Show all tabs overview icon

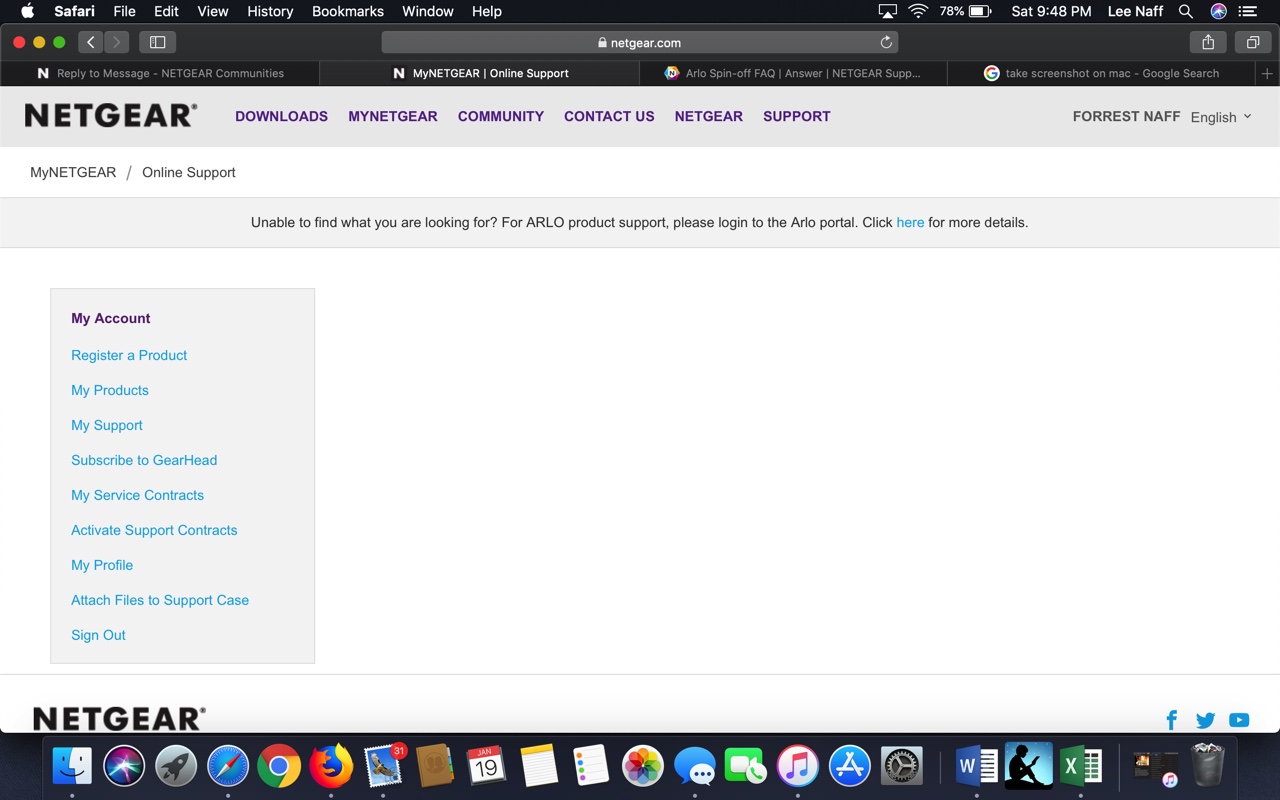click(x=1252, y=42)
